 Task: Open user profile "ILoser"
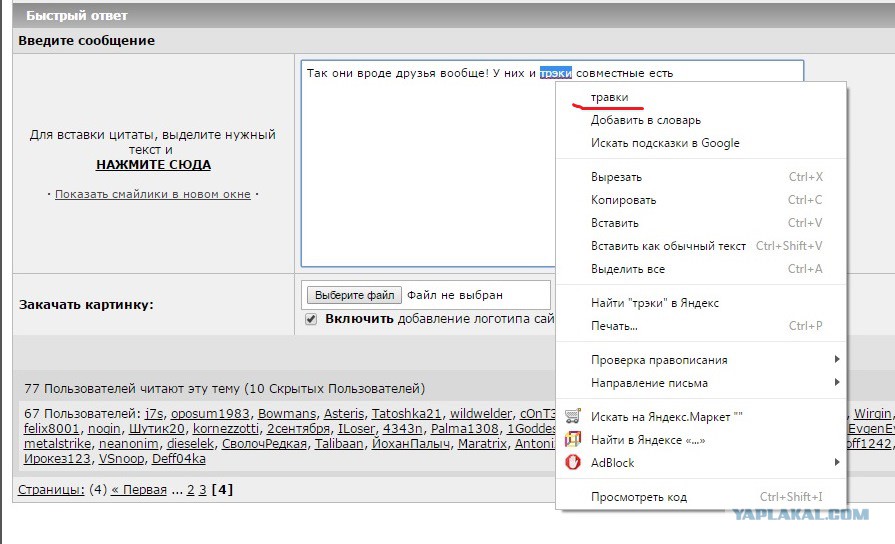pos(356,429)
